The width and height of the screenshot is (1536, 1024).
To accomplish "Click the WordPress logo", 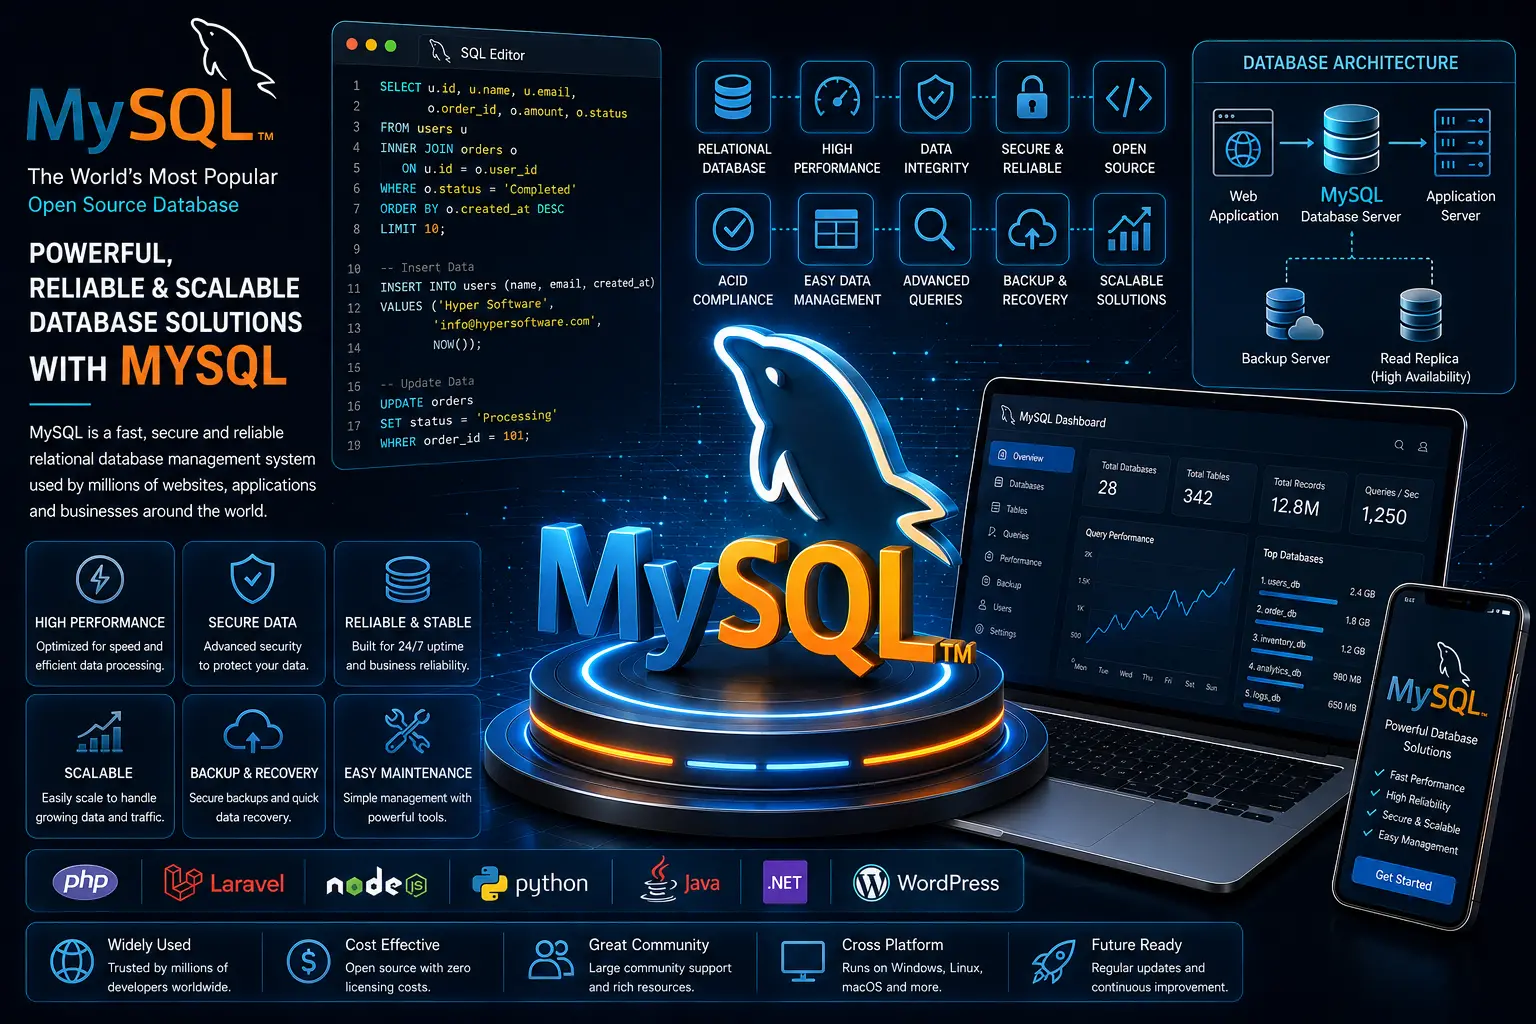I will [x=926, y=883].
